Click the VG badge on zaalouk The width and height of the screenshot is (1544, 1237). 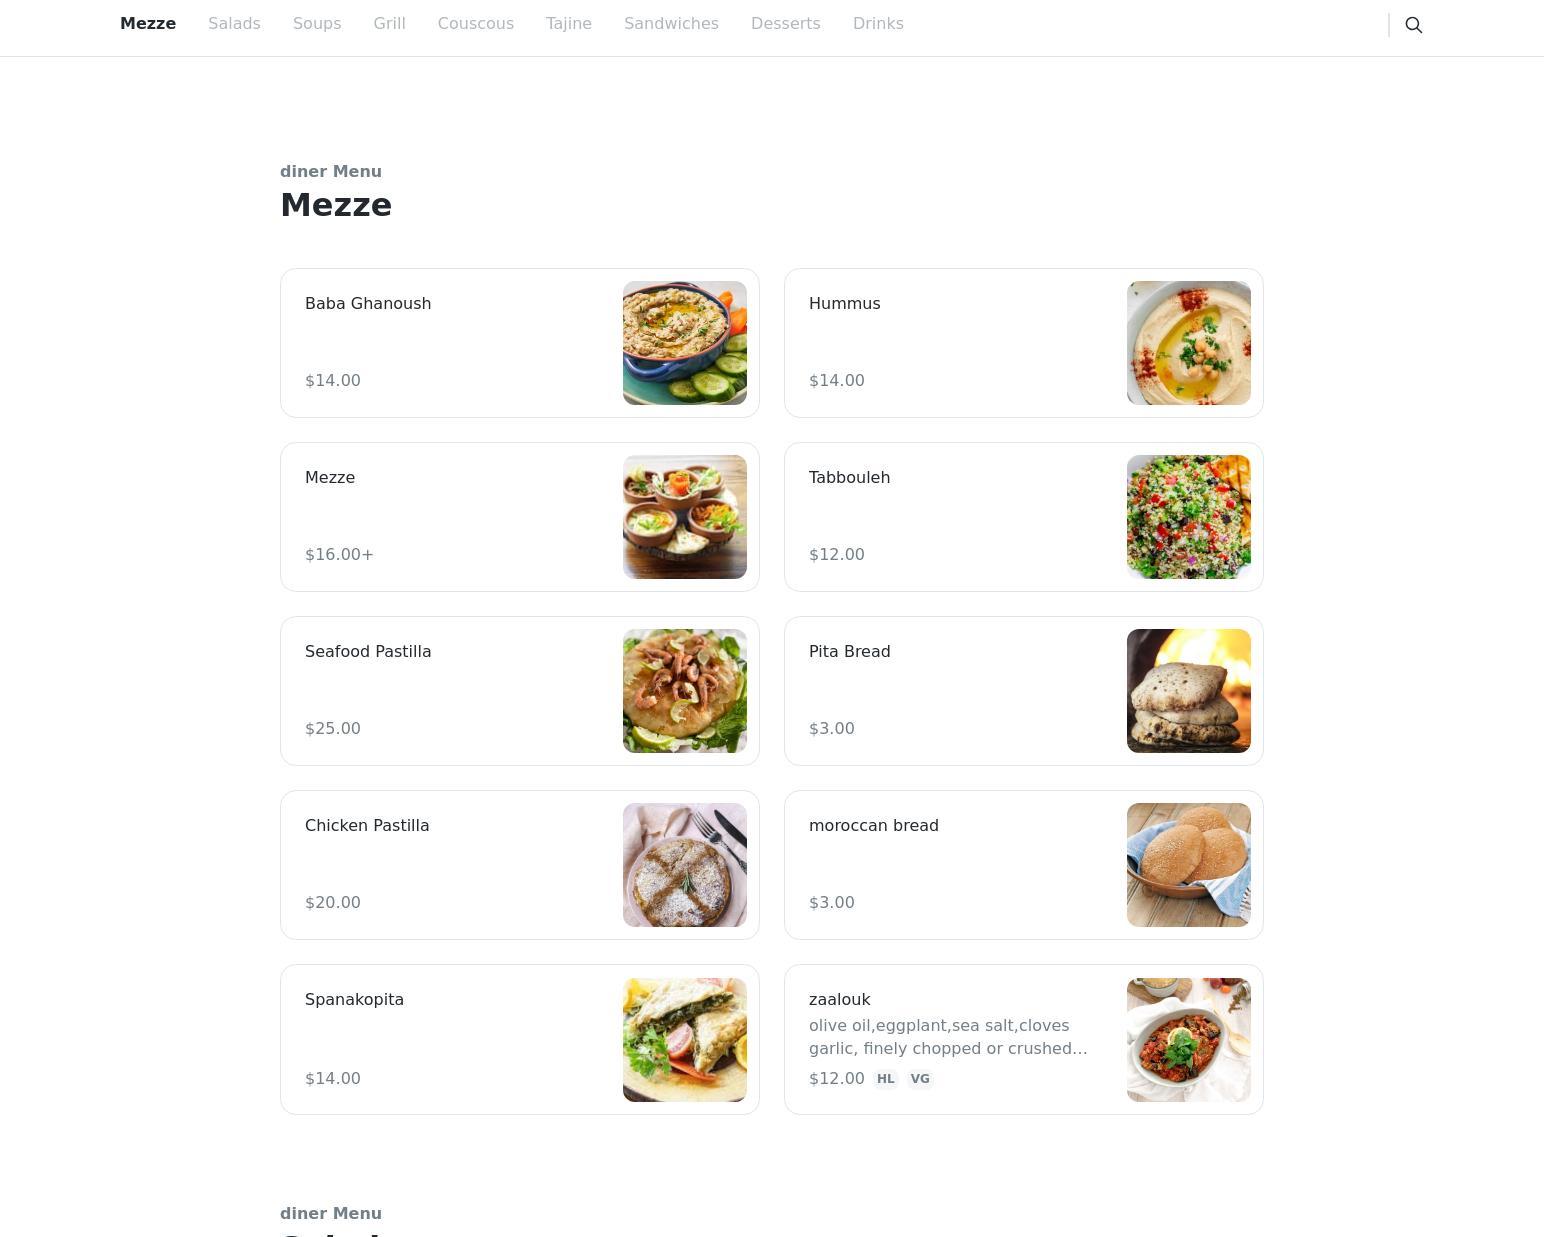click(x=920, y=1079)
